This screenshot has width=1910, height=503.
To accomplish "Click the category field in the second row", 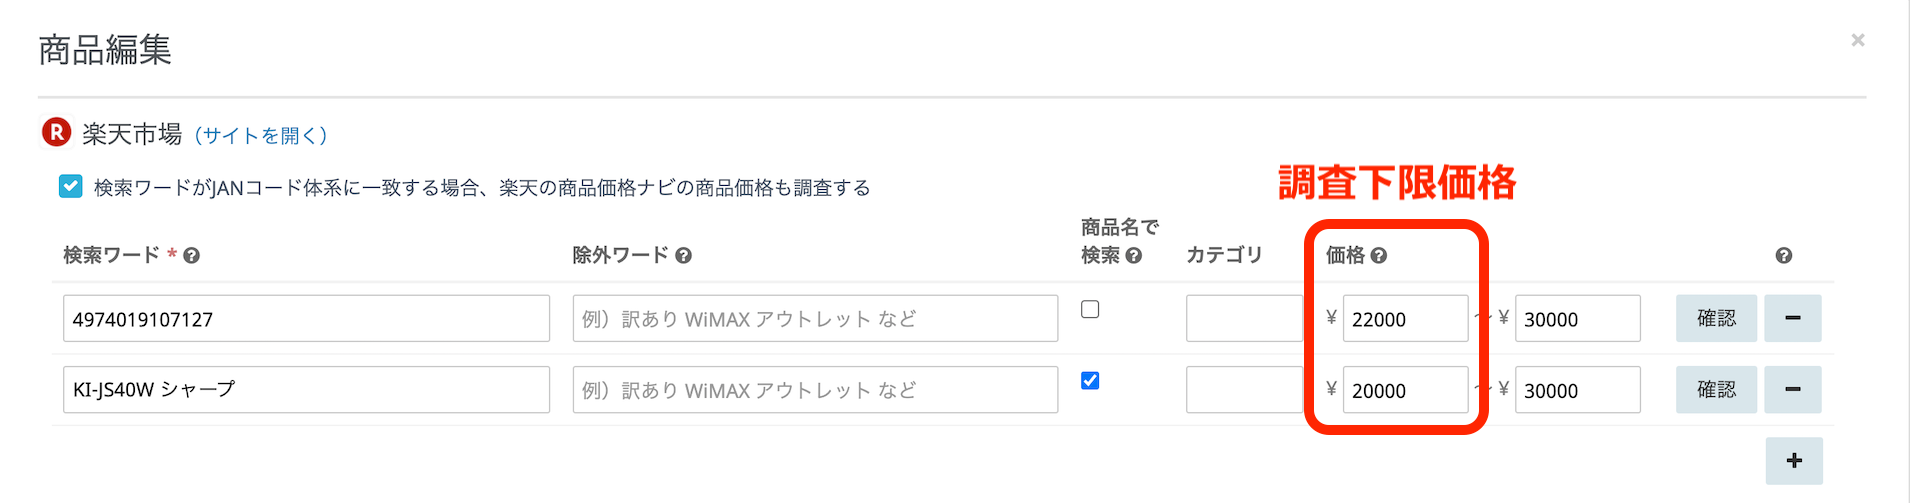I will (x=1245, y=389).
